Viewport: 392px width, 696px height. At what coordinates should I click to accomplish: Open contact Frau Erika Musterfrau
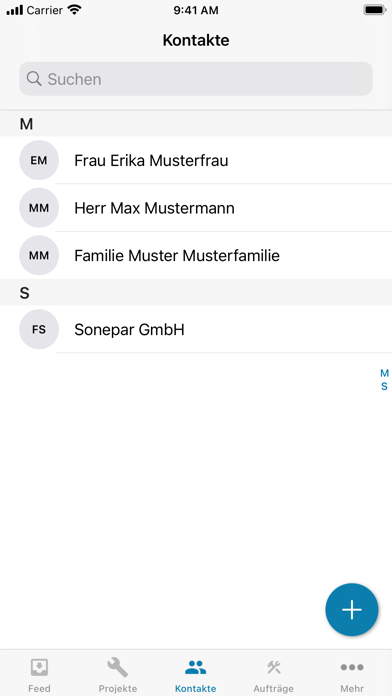pos(196,160)
